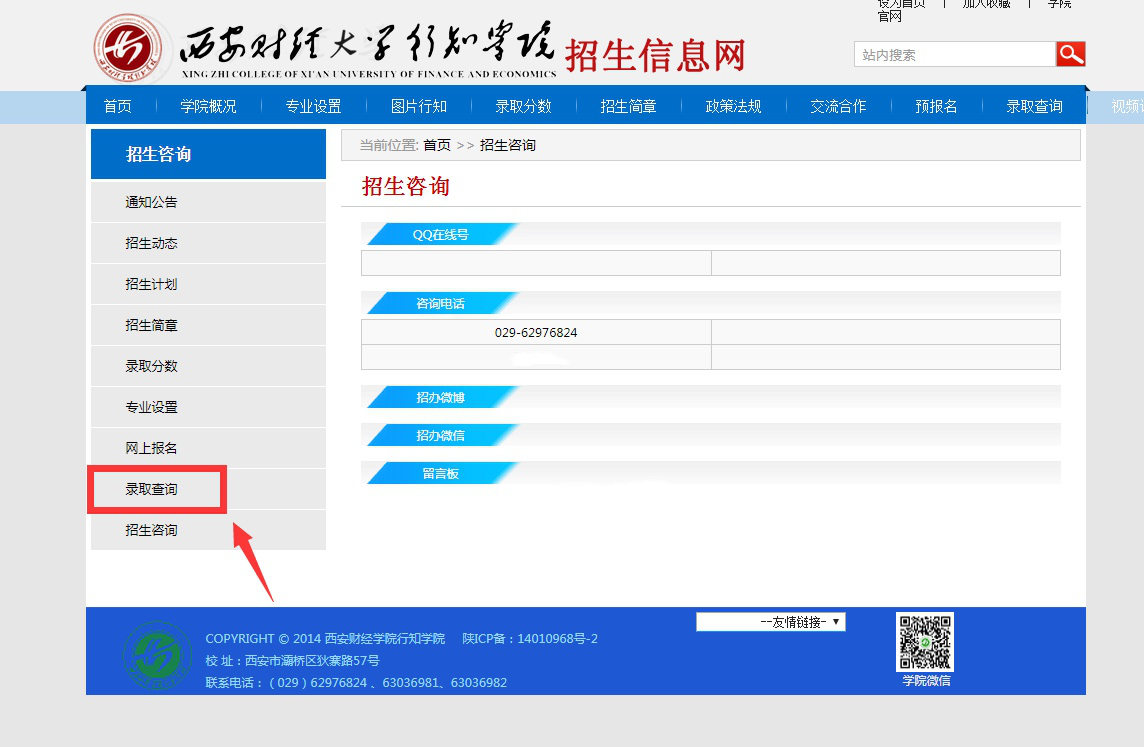This screenshot has height=747, width=1144.
Task: Click the footer address 西安市灞桥区狄寨路57号
Action: point(312,660)
